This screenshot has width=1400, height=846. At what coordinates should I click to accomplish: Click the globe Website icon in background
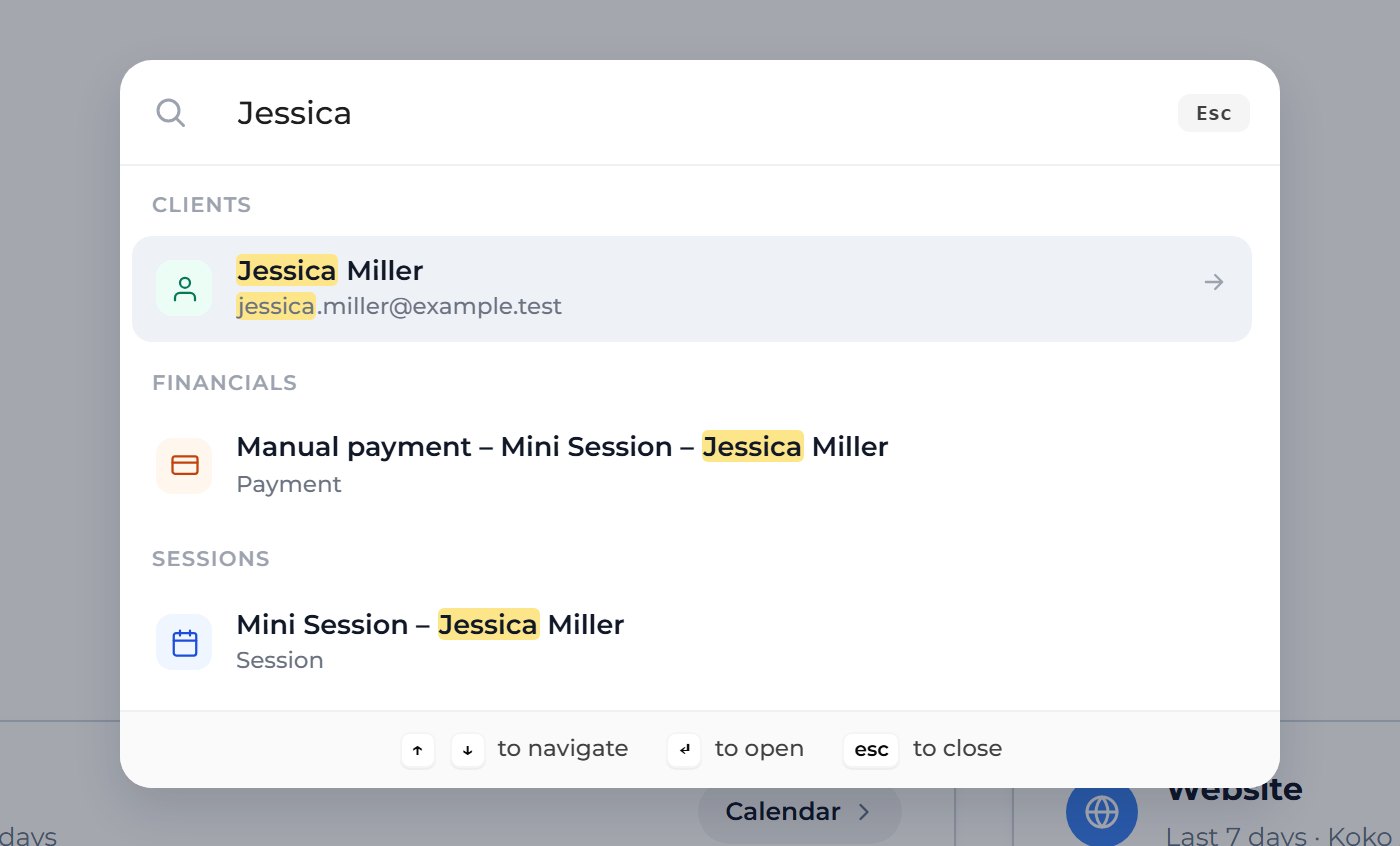click(1102, 811)
